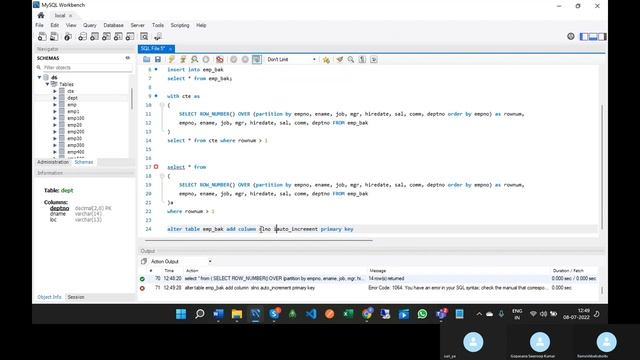
Task: Stop the running query
Action: click(x=206, y=60)
